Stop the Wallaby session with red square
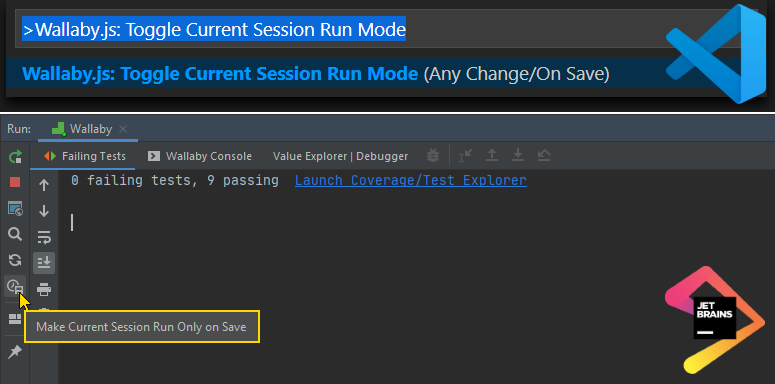Viewport: 775px width, 384px height. click(15, 182)
